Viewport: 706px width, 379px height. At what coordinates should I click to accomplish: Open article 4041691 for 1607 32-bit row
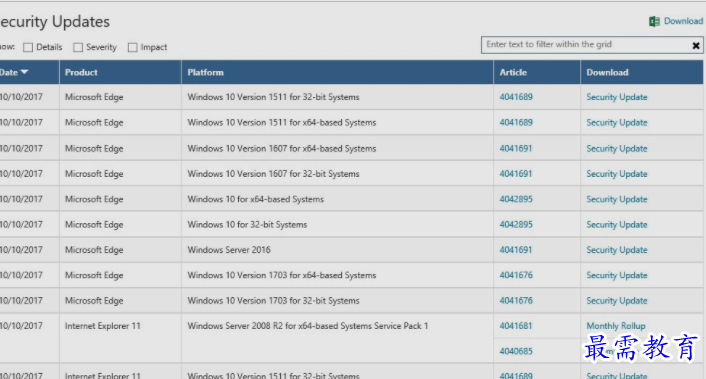click(516, 174)
